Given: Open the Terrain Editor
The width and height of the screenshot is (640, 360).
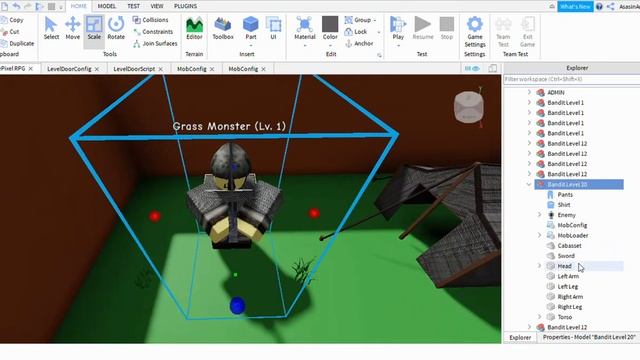Looking at the screenshot, I should 194,28.
